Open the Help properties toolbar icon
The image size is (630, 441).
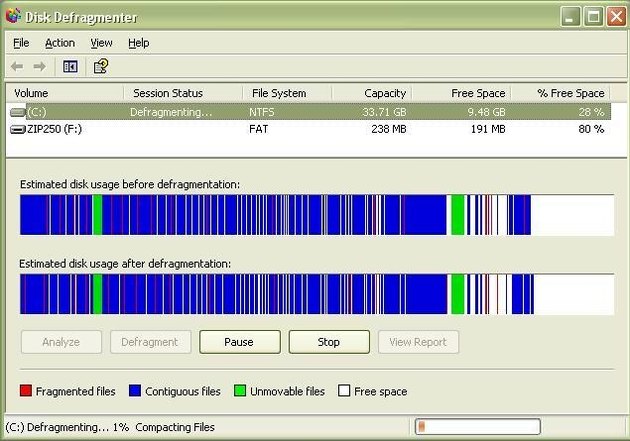tap(100, 66)
